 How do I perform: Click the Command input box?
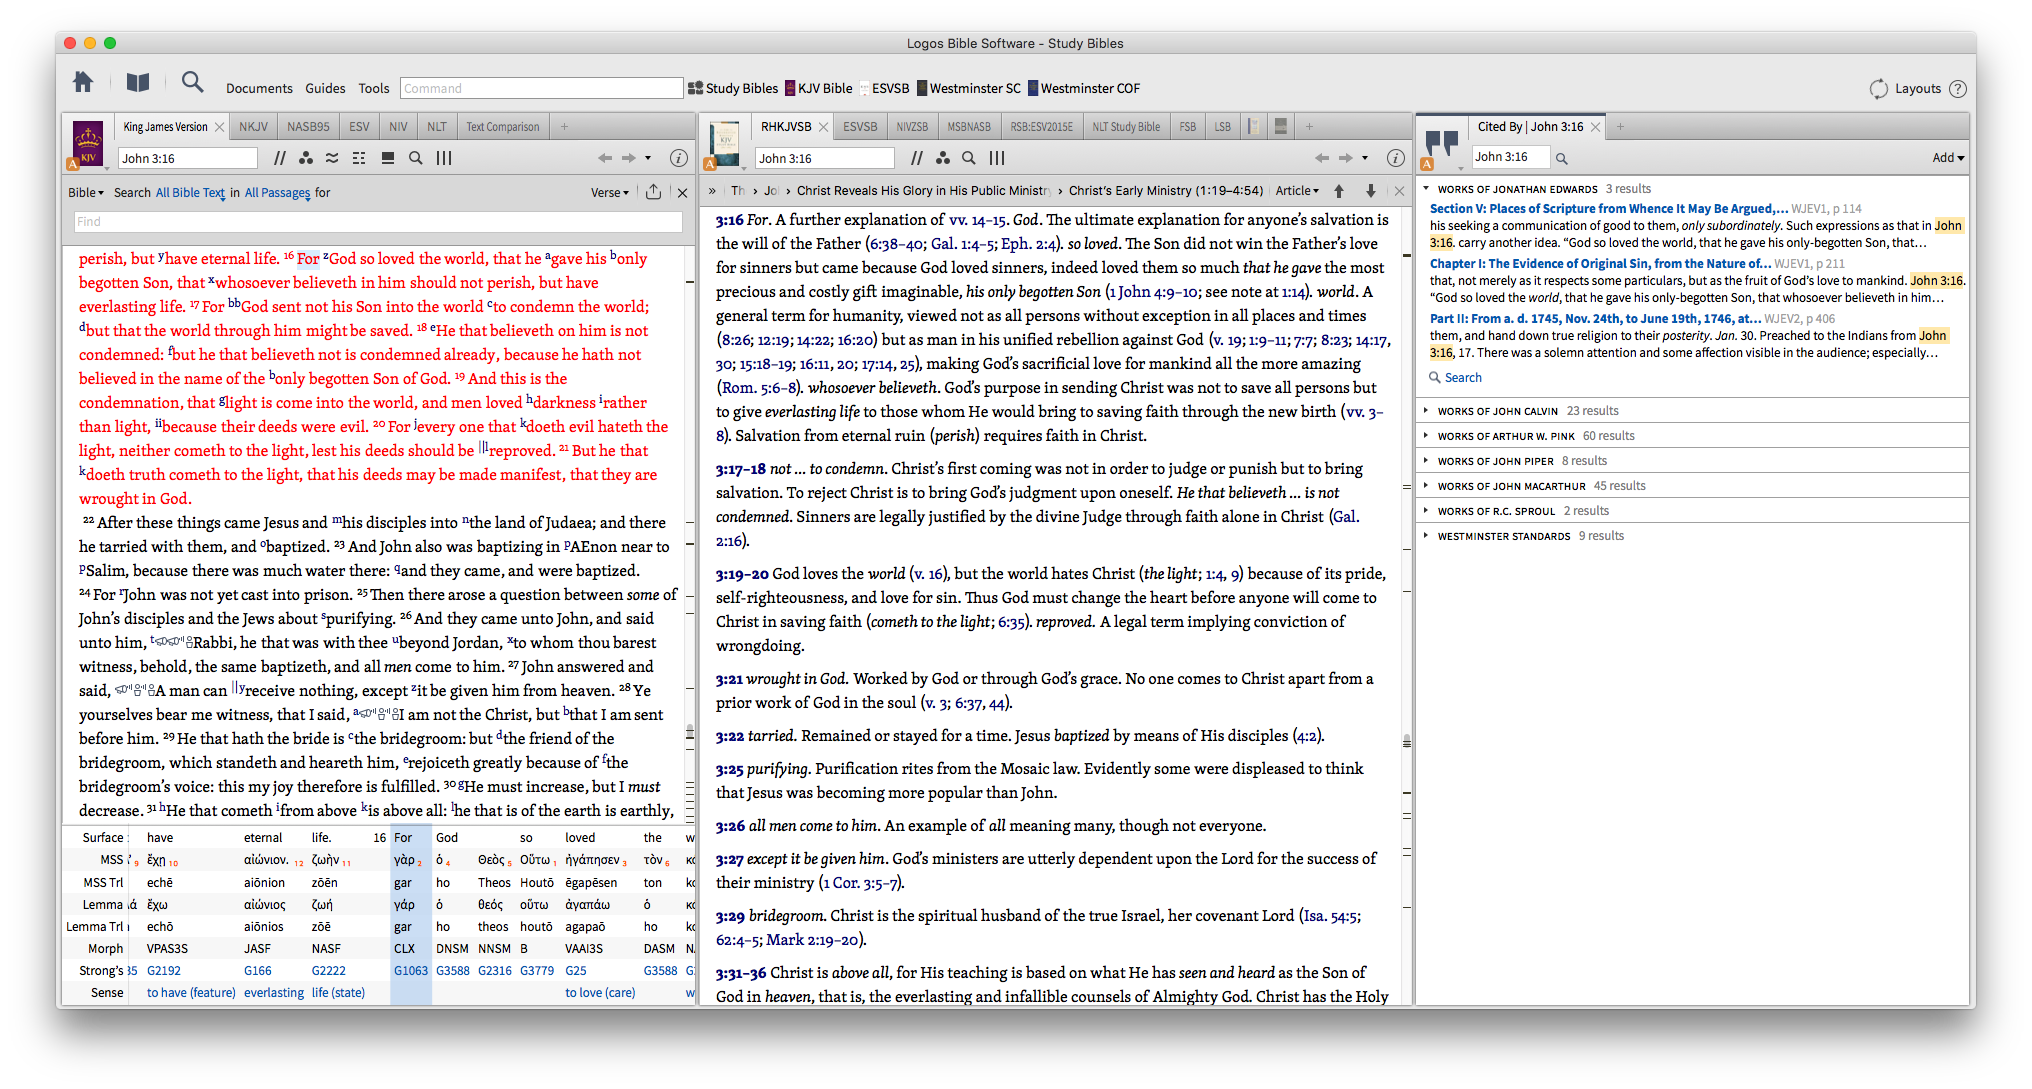tap(541, 88)
